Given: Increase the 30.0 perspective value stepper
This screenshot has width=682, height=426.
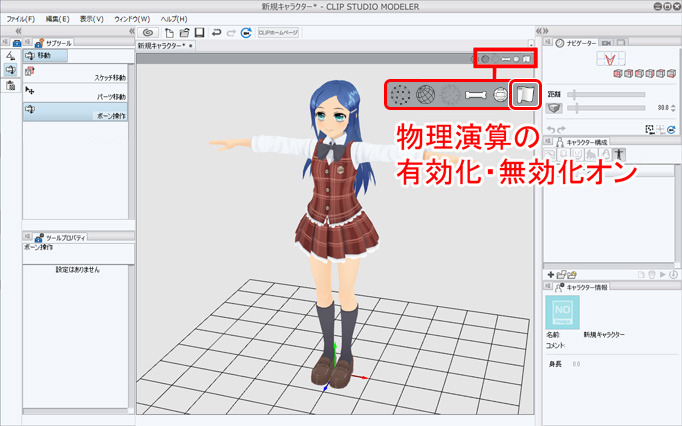Looking at the screenshot, I should [x=673, y=106].
